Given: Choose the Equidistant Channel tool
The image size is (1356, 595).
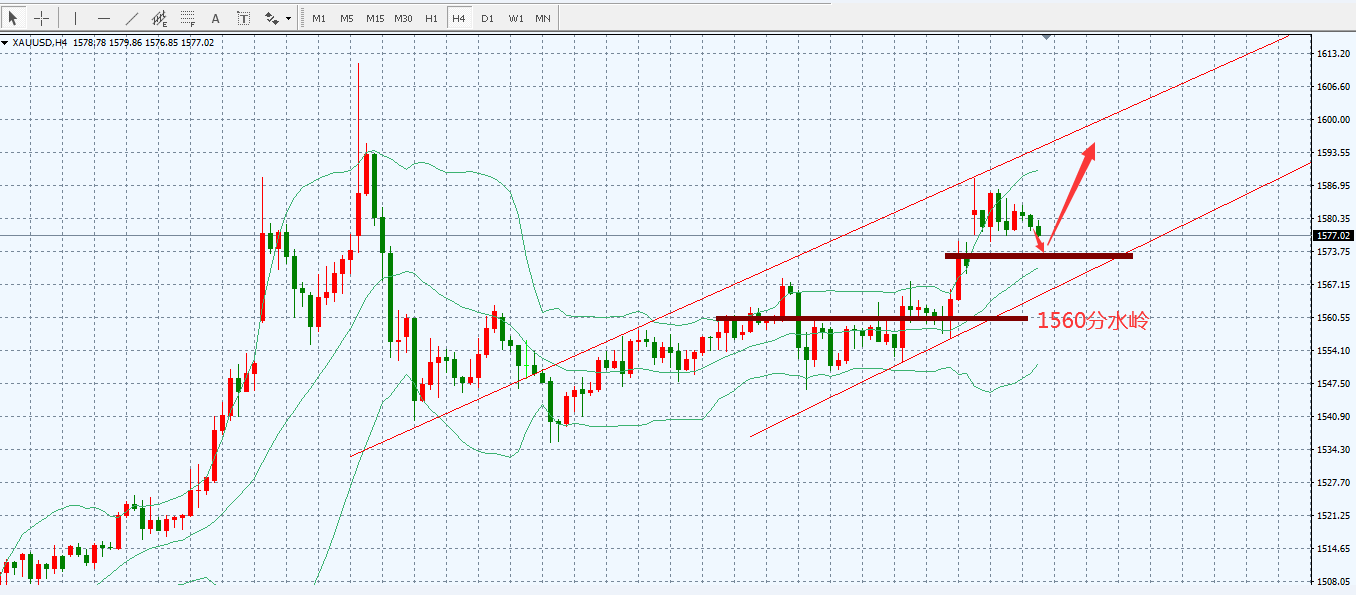Looking at the screenshot, I should 160,18.
